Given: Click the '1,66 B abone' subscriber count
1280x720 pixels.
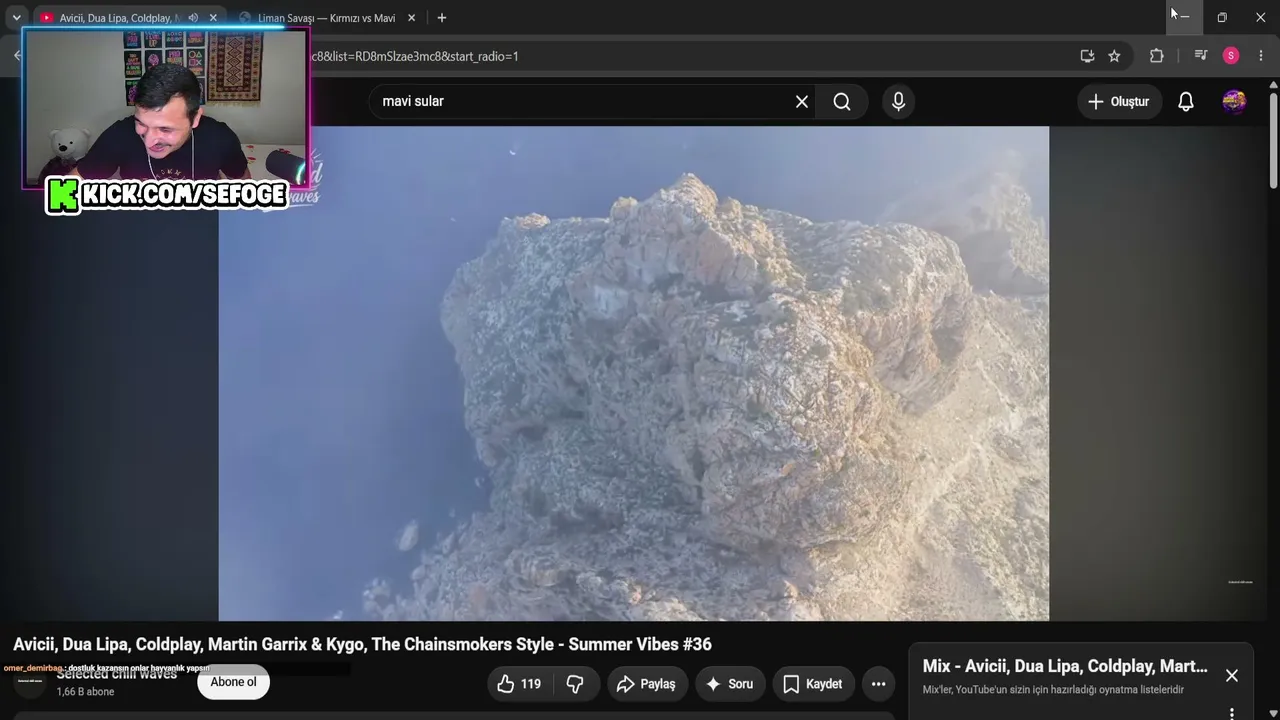Looking at the screenshot, I should (85, 692).
